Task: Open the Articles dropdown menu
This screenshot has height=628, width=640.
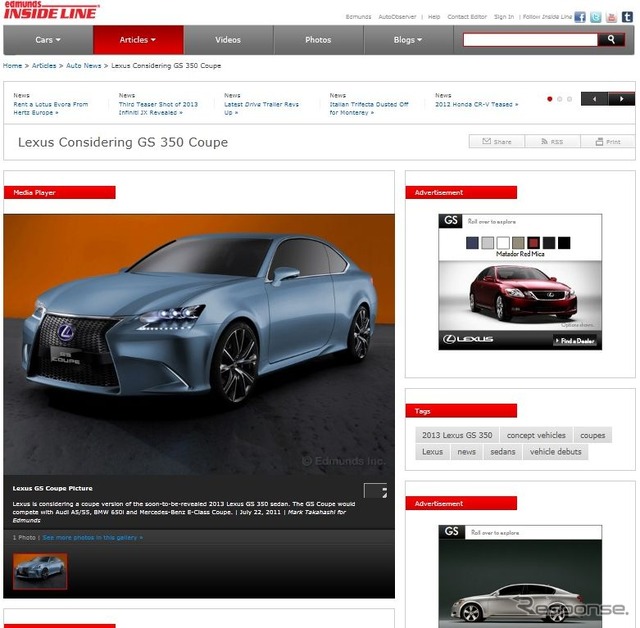Action: [138, 40]
